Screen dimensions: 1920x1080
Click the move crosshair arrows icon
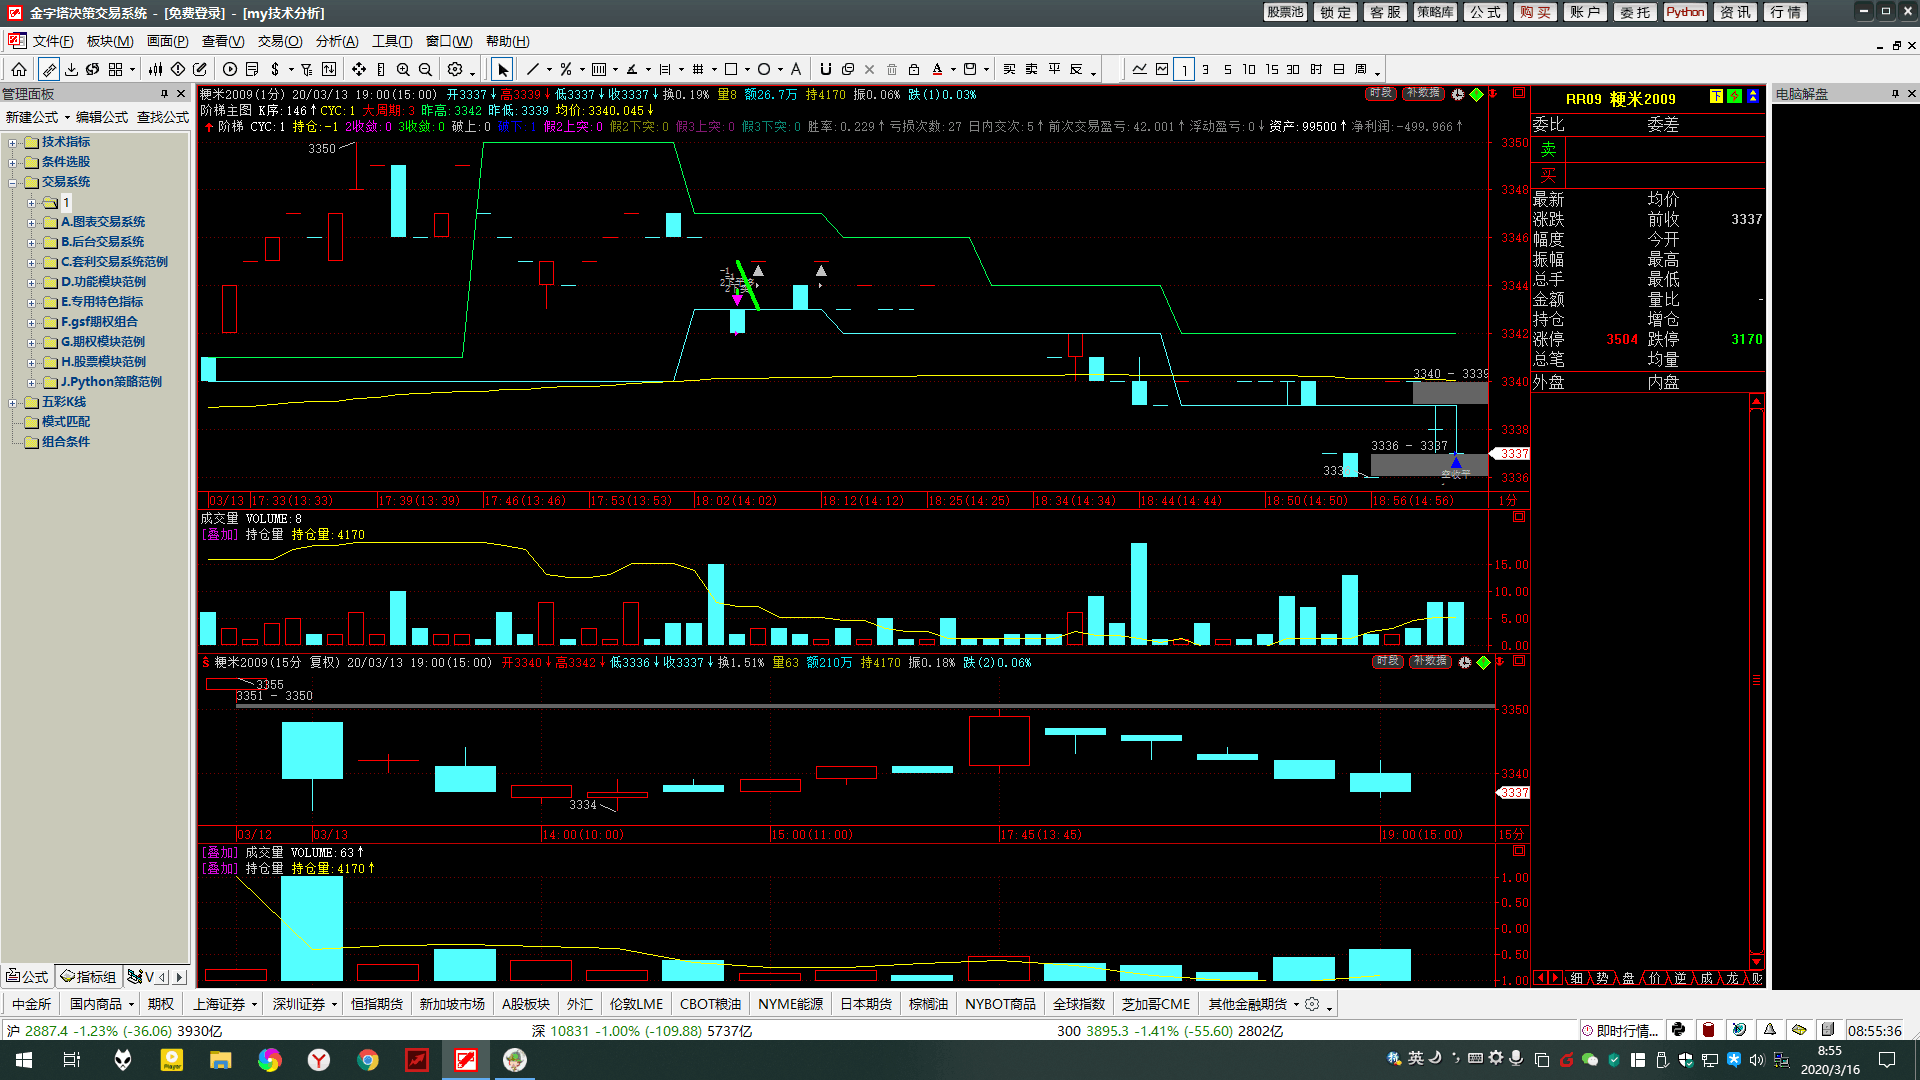[358, 69]
